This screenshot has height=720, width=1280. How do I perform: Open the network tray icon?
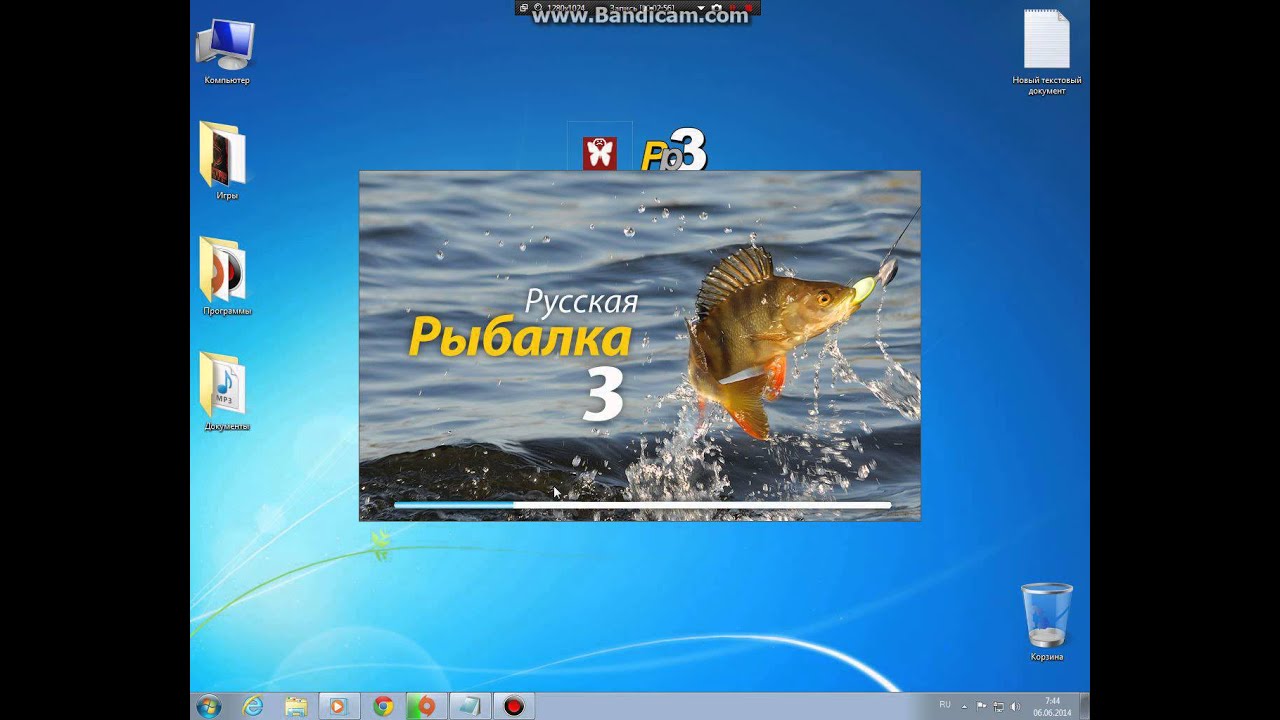tap(999, 706)
